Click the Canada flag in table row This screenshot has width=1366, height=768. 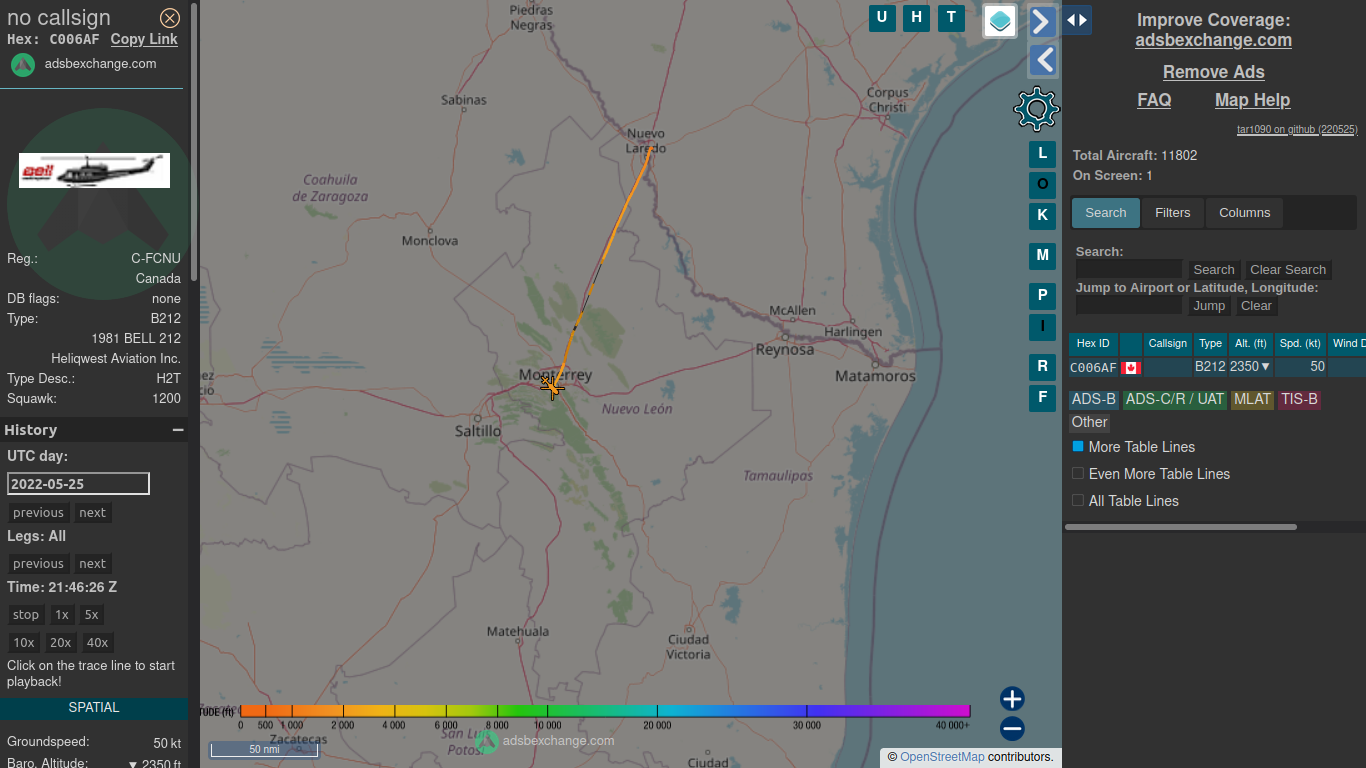click(x=1131, y=368)
